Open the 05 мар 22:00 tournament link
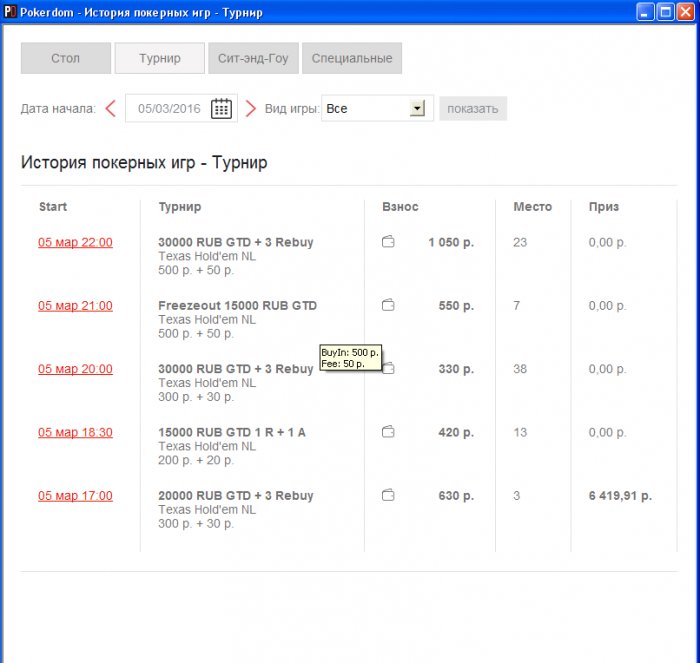This screenshot has height=663, width=700. [x=75, y=242]
